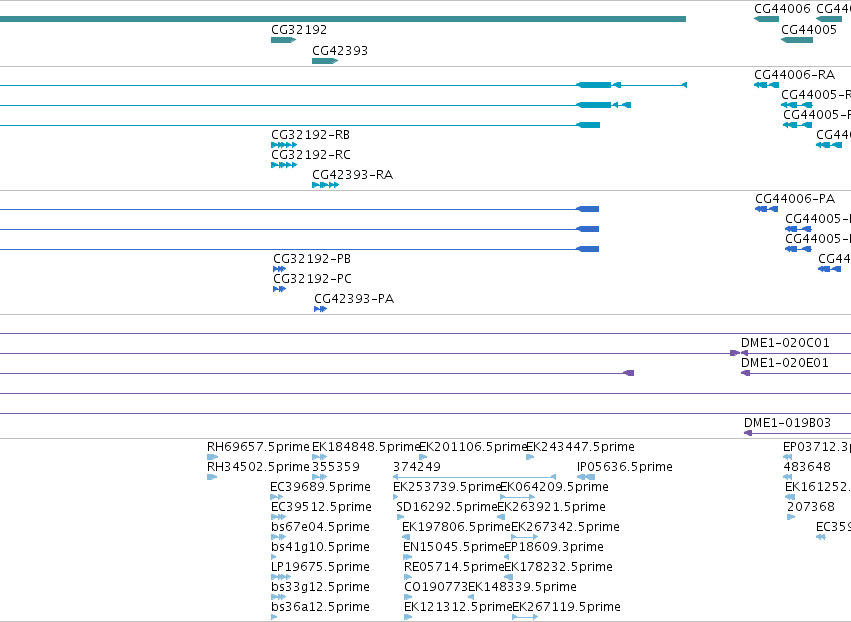The width and height of the screenshot is (851, 622).
Task: Click the exon glyph under CG44006-PA
Action: [766, 209]
